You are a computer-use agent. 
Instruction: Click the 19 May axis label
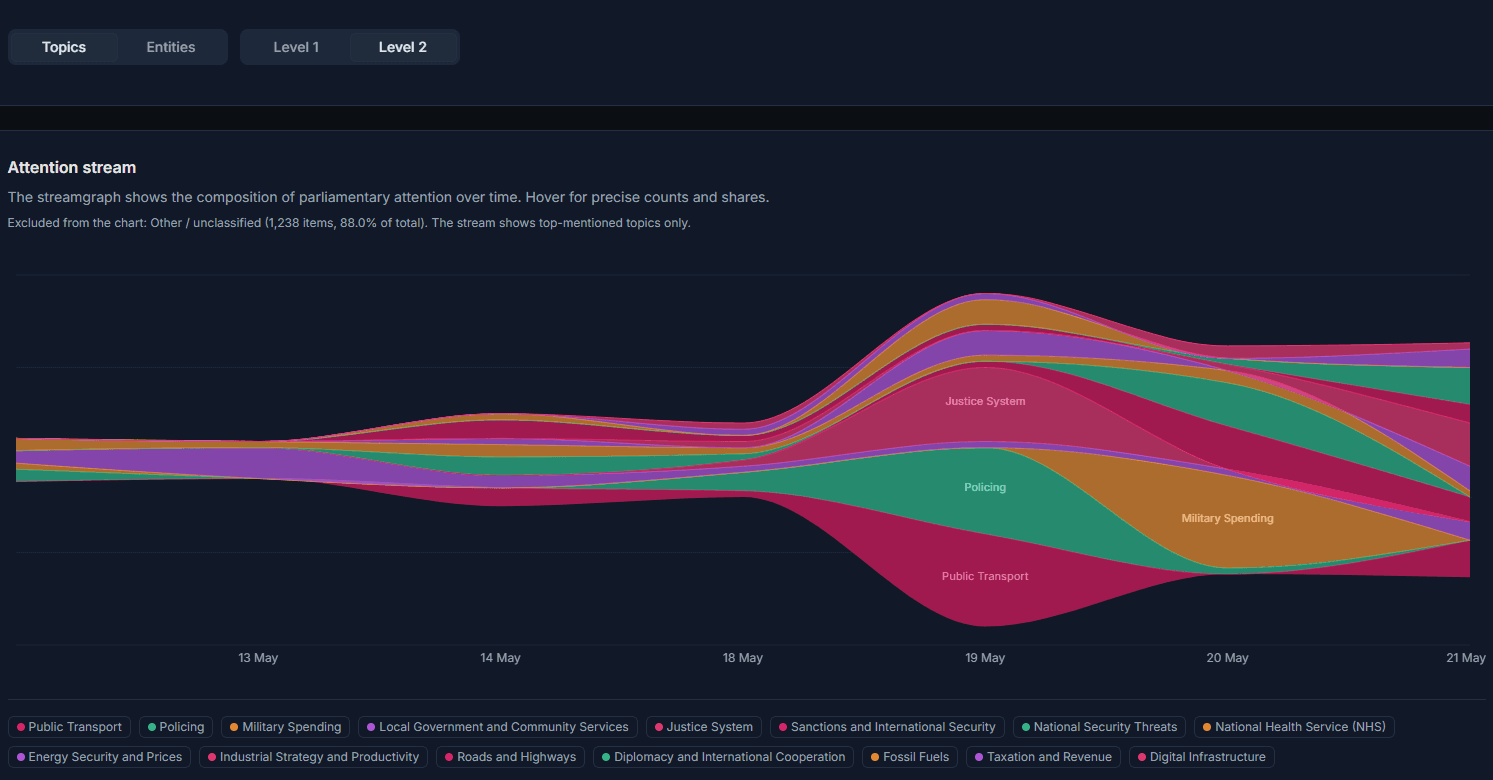(985, 658)
